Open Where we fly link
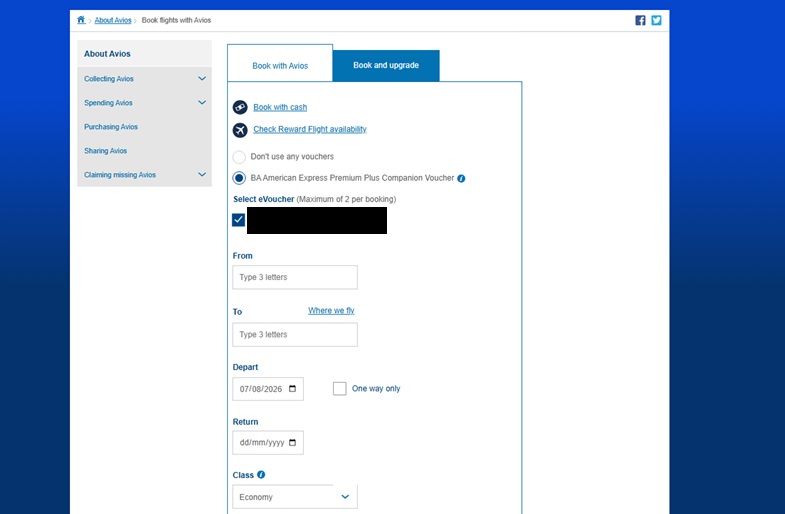 (331, 310)
